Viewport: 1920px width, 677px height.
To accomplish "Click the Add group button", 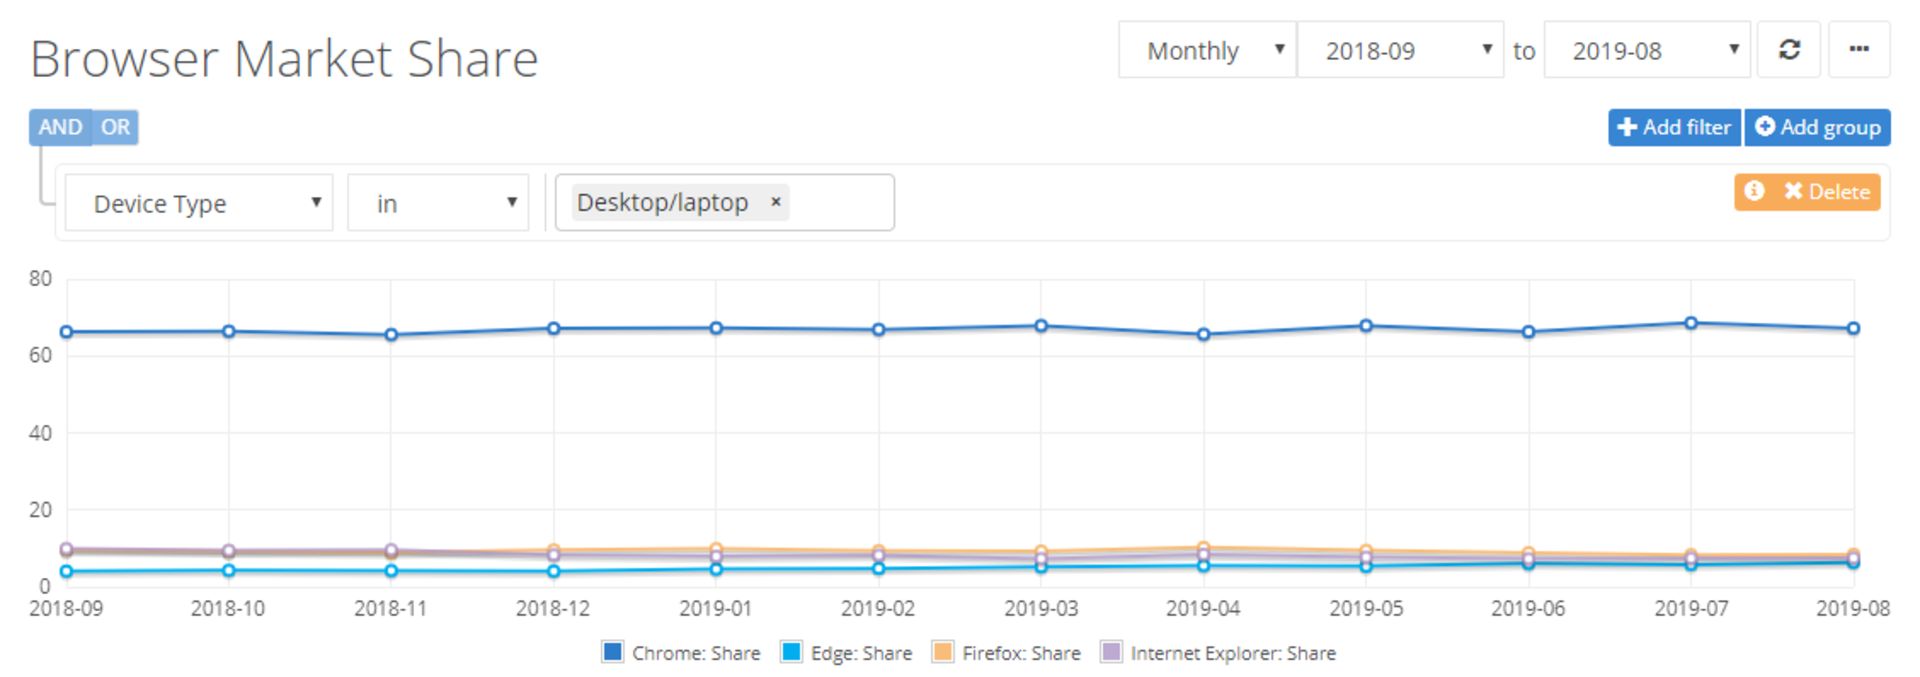I will (1818, 127).
